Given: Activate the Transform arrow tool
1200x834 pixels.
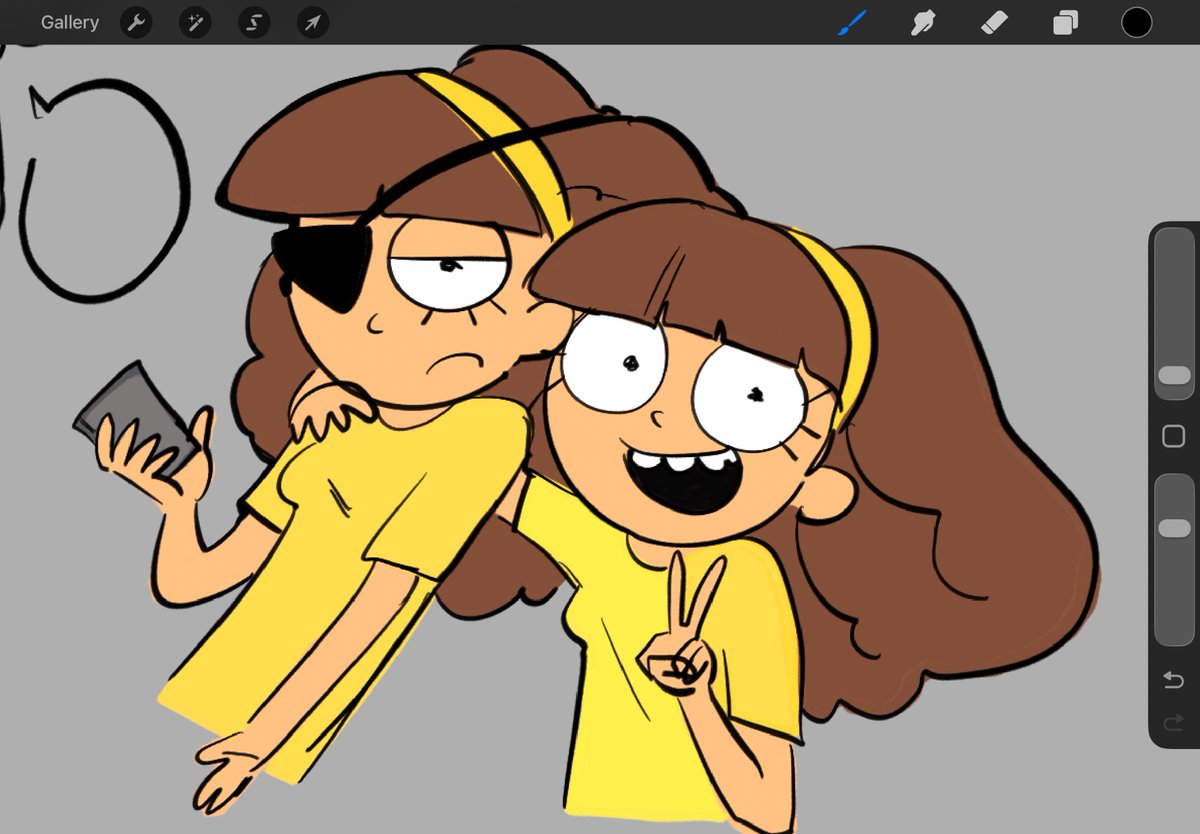Looking at the screenshot, I should click(313, 22).
